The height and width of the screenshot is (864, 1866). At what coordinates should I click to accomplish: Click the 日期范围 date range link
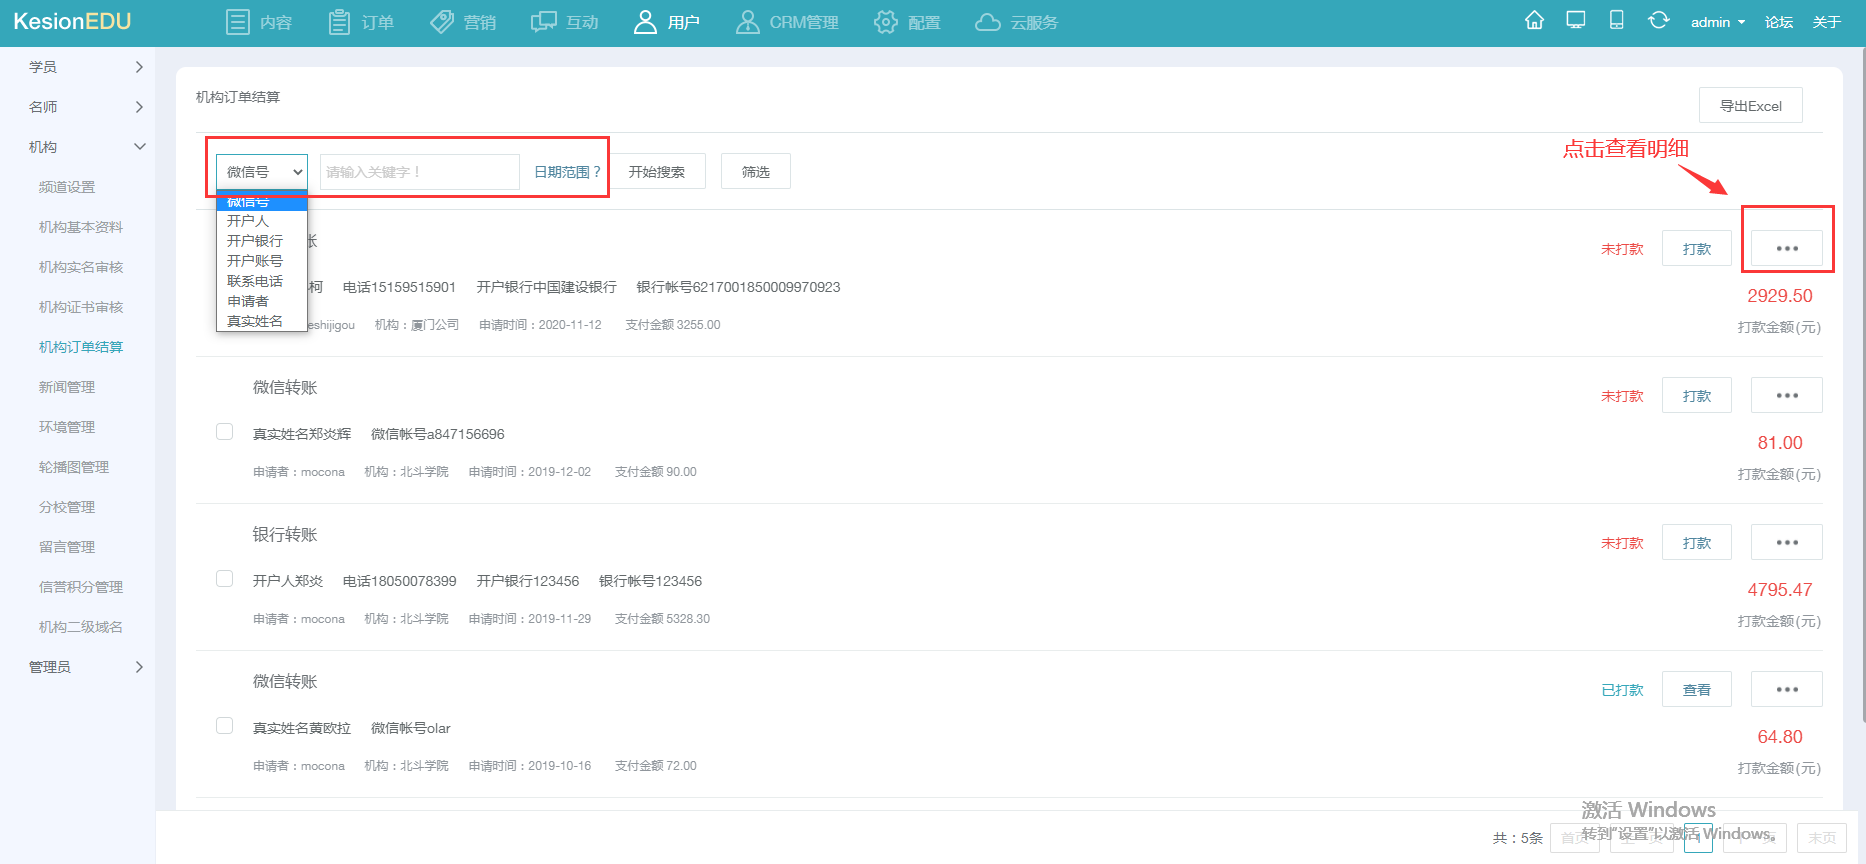click(566, 172)
